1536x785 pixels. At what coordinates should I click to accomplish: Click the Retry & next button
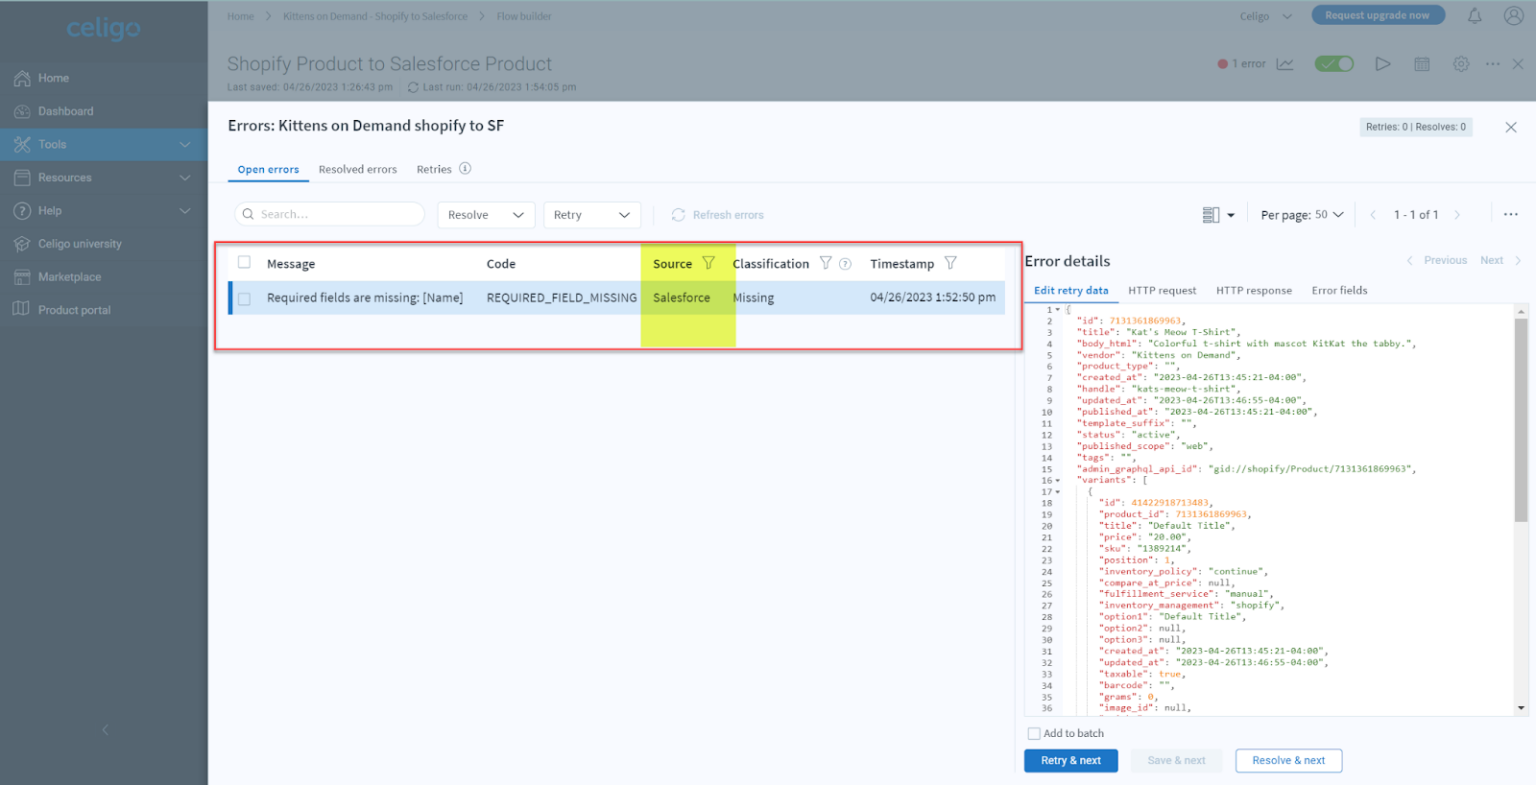point(1070,760)
